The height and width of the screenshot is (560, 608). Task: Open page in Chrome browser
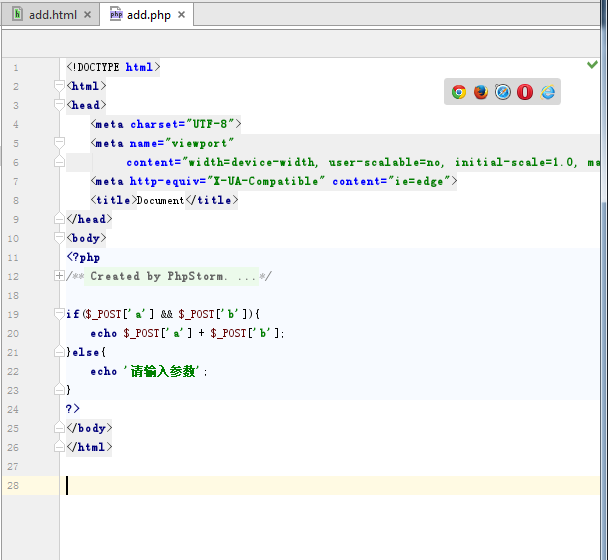459,92
